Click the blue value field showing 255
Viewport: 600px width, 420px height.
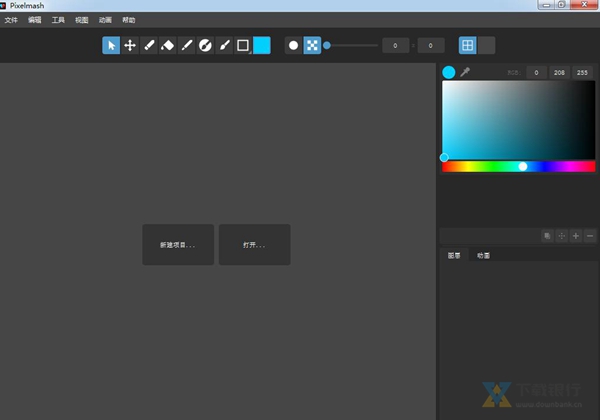[582, 72]
